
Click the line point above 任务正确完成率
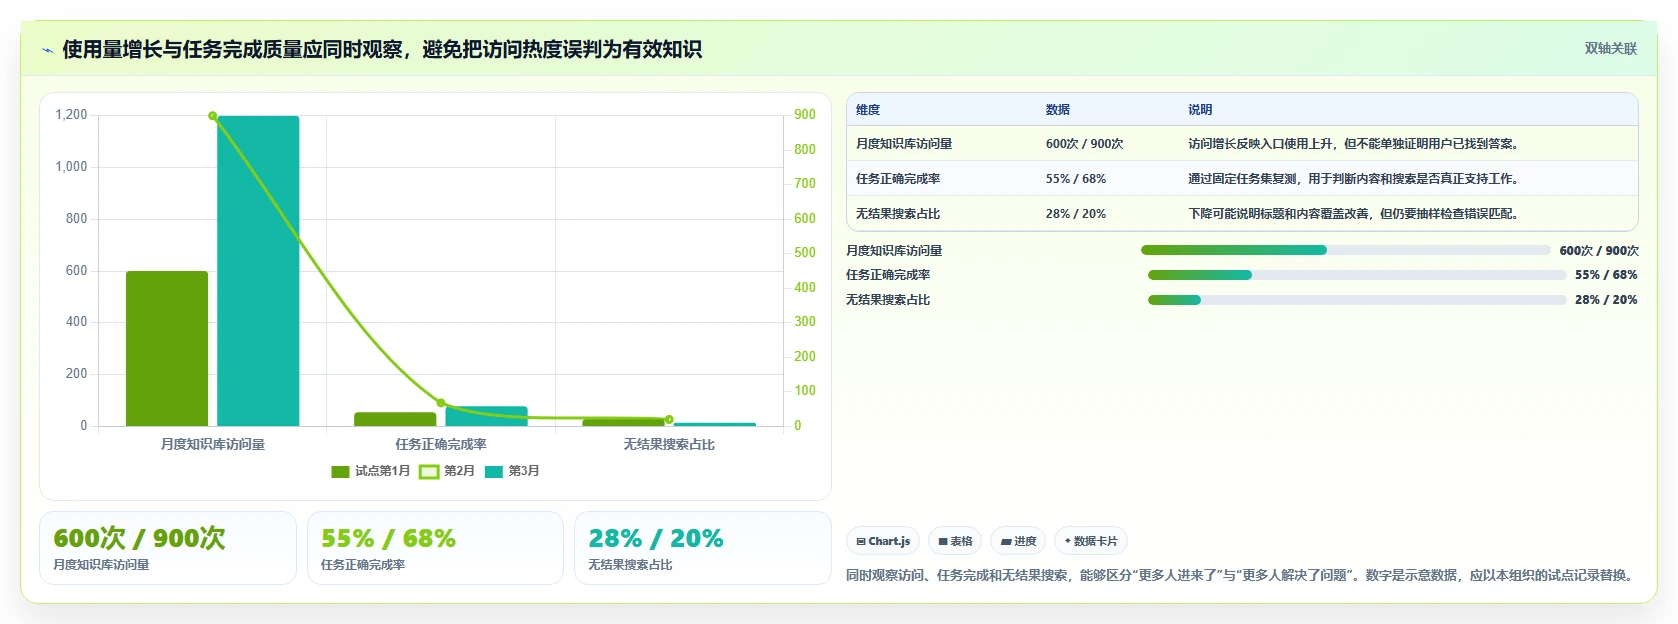point(441,403)
